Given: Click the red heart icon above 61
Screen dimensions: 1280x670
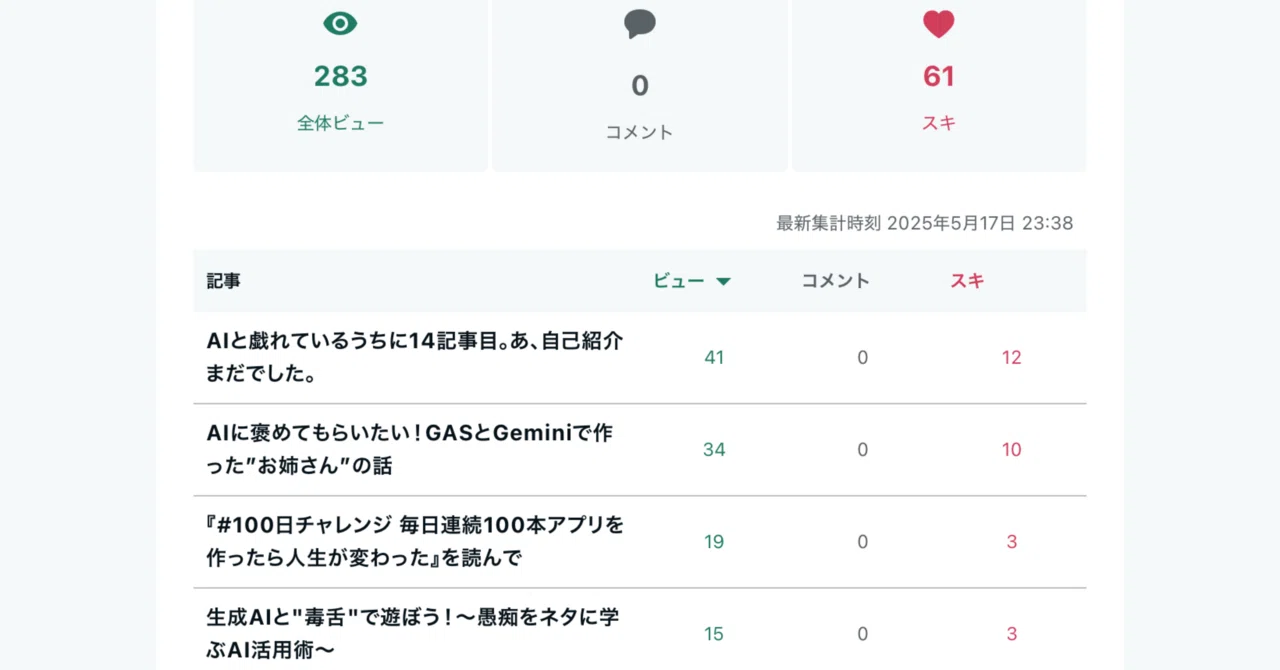Looking at the screenshot, I should tap(939, 24).
